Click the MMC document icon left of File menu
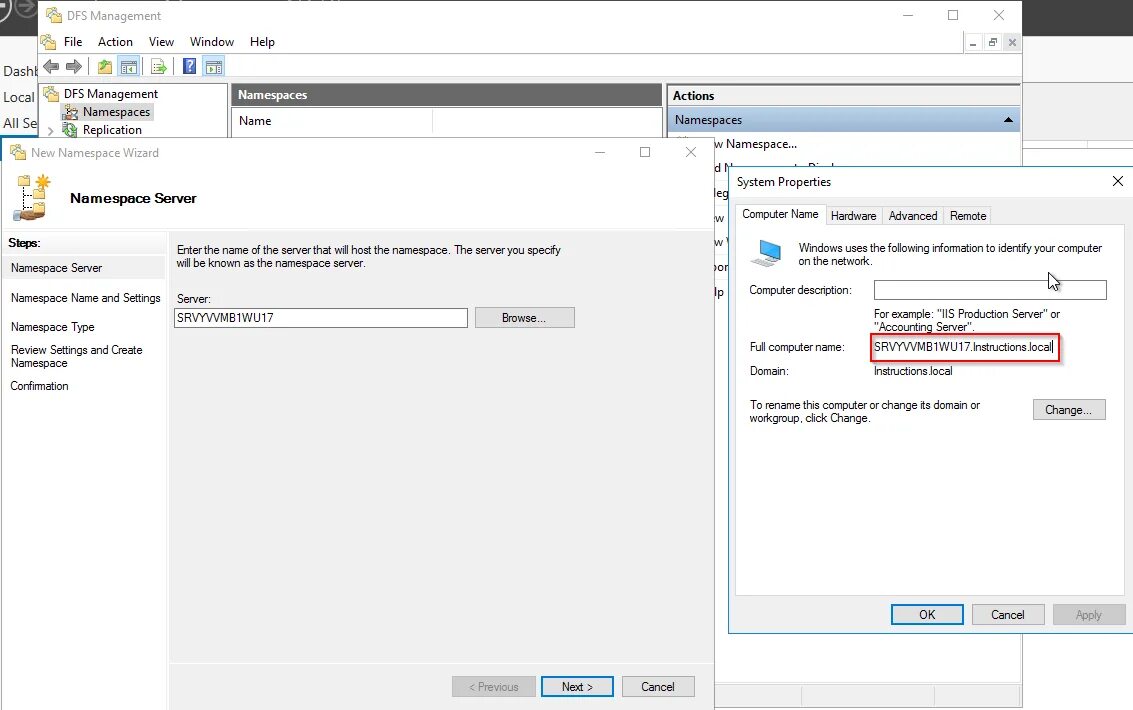 point(48,42)
